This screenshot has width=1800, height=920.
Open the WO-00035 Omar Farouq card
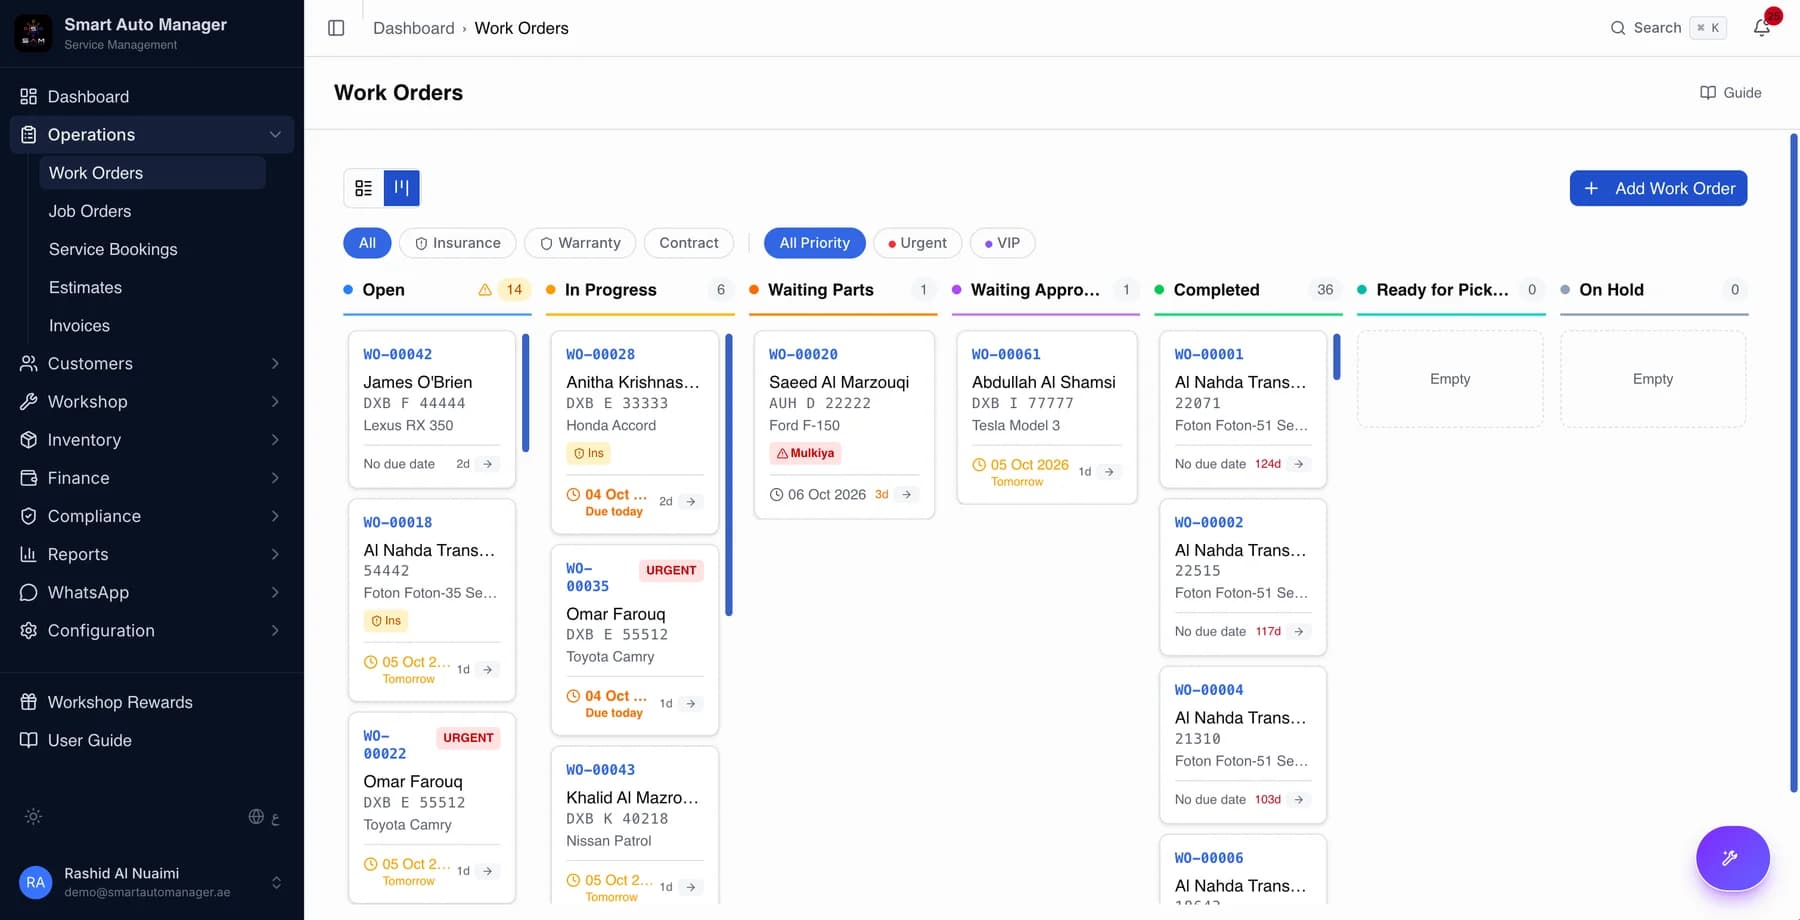(x=634, y=640)
